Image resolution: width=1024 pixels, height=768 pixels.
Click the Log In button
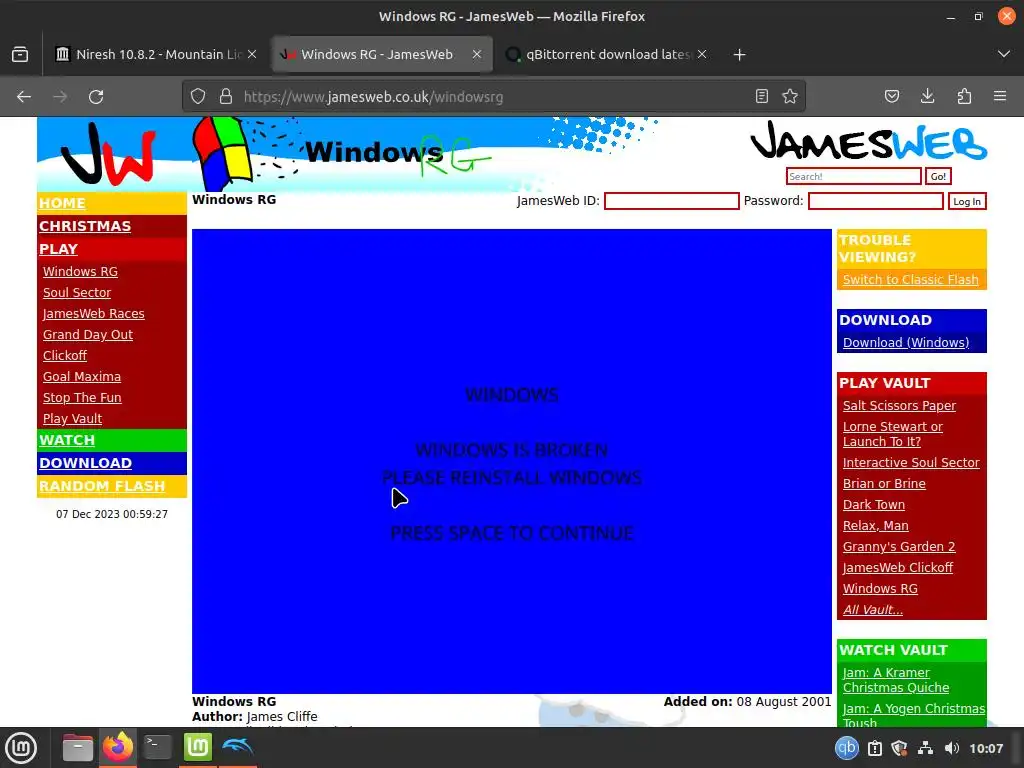point(967,201)
